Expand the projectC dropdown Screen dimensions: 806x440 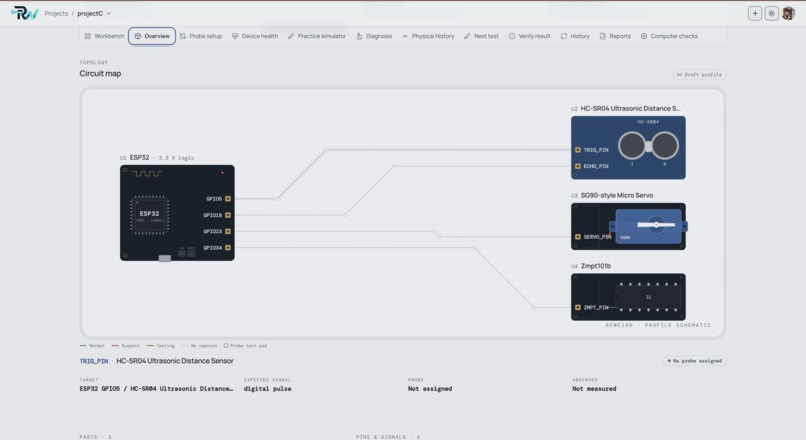tap(94, 13)
